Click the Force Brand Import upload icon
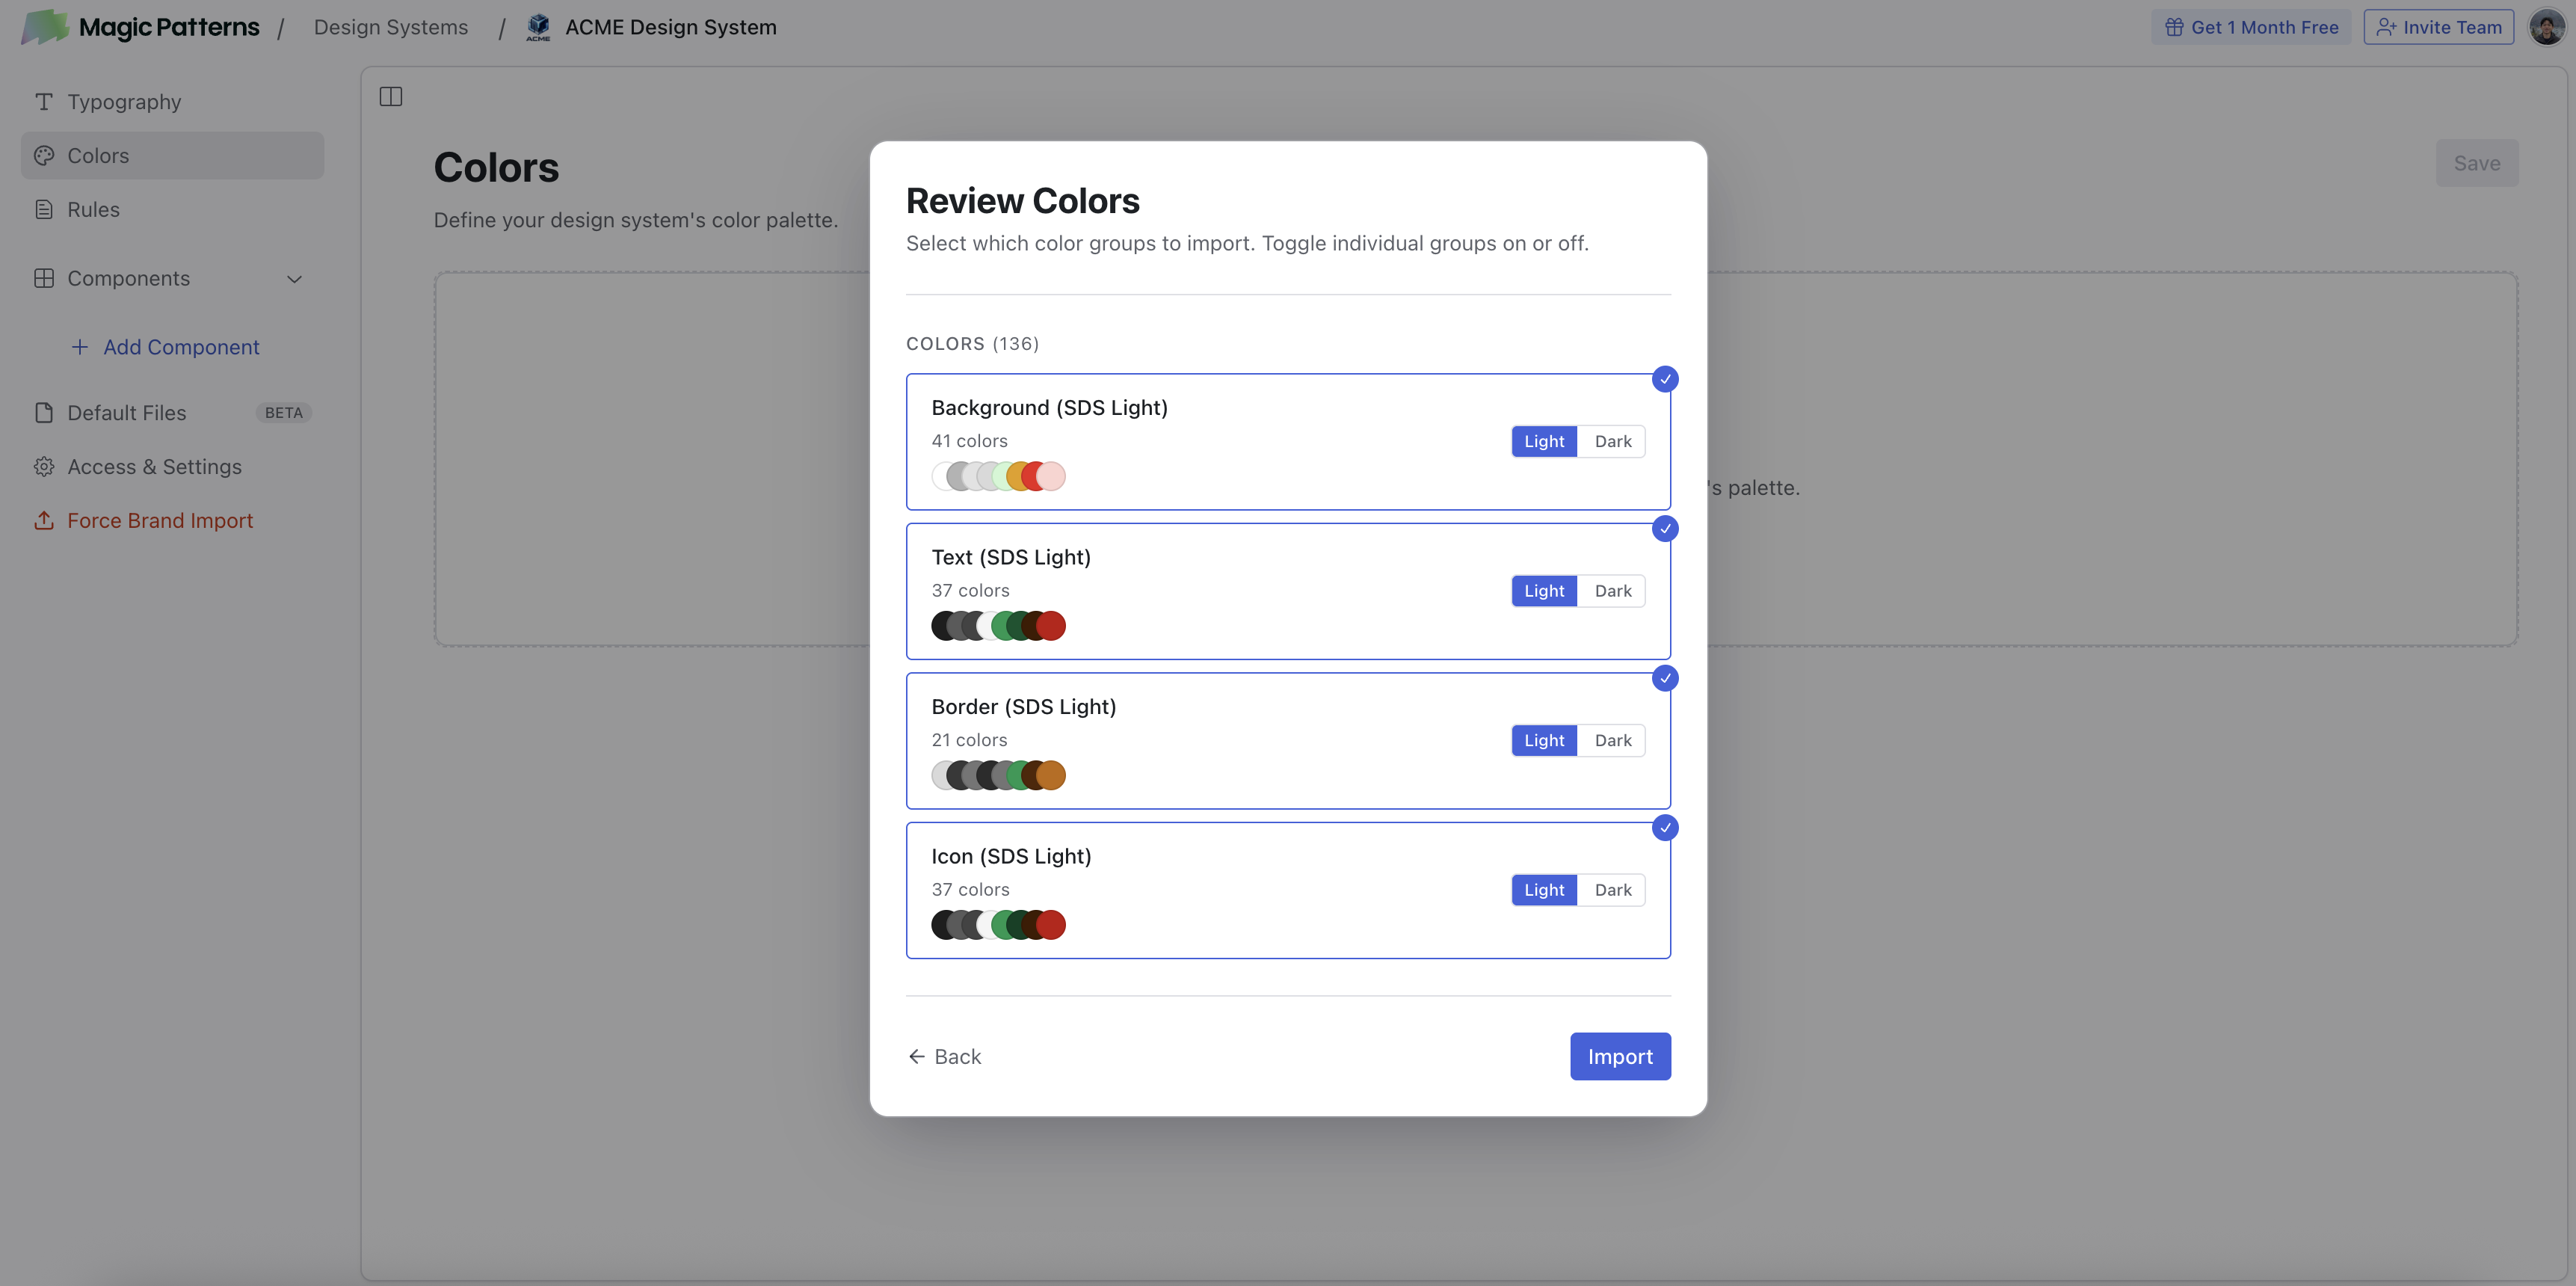 pyautogui.click(x=44, y=520)
